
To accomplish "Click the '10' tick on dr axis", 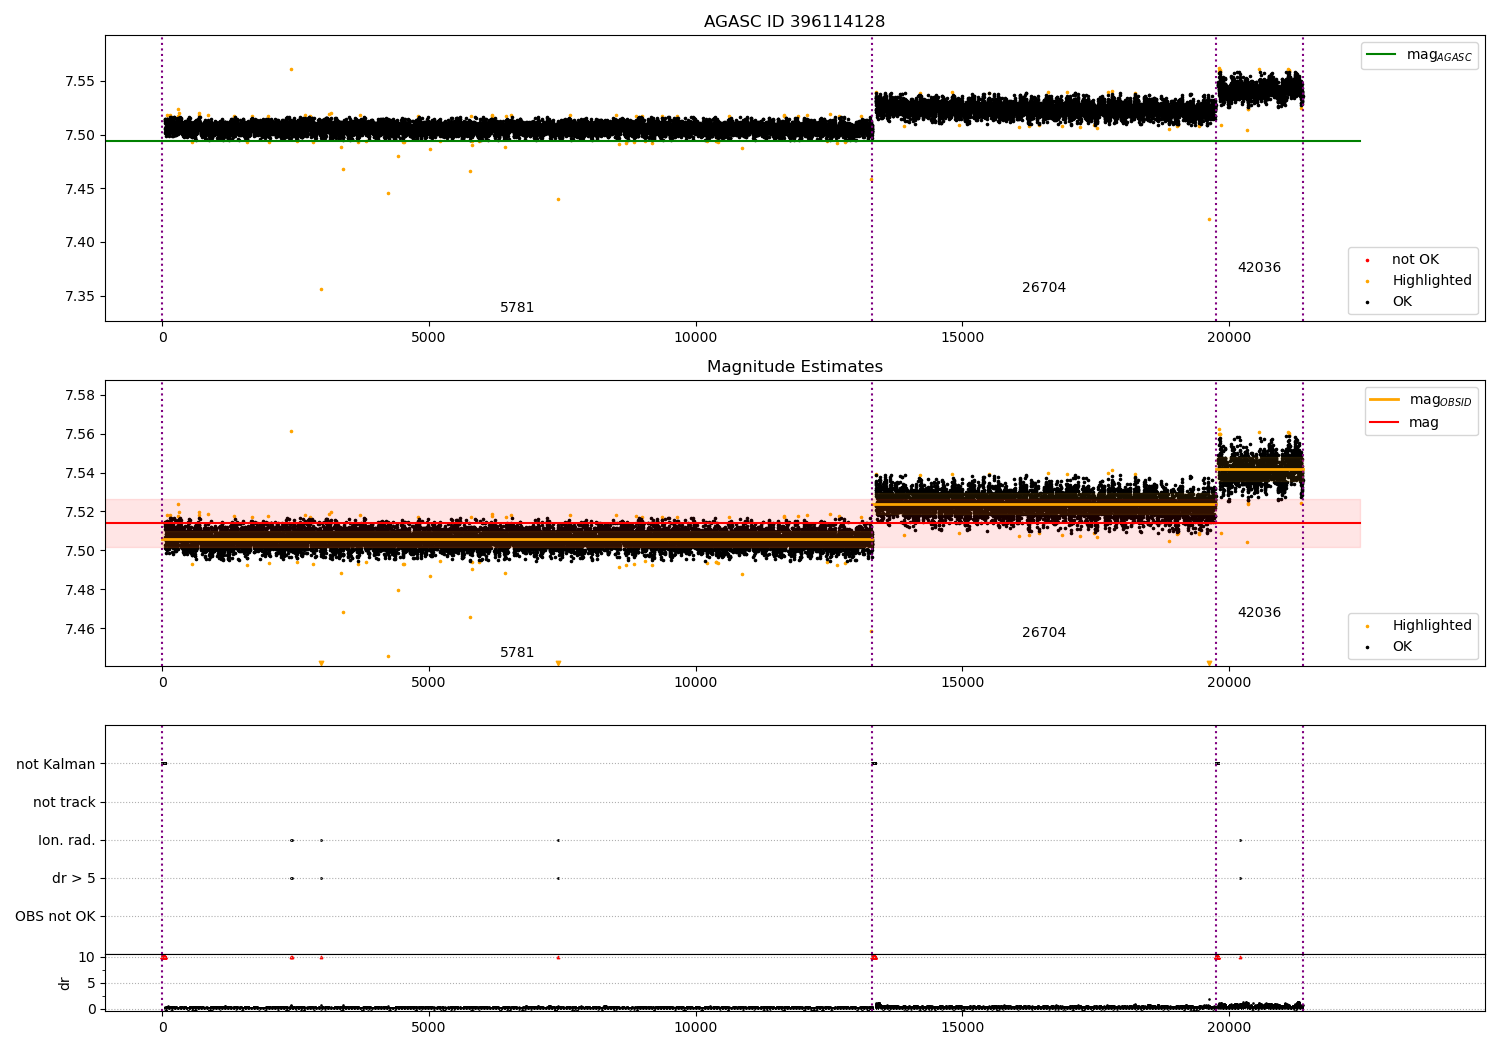I will (x=86, y=958).
